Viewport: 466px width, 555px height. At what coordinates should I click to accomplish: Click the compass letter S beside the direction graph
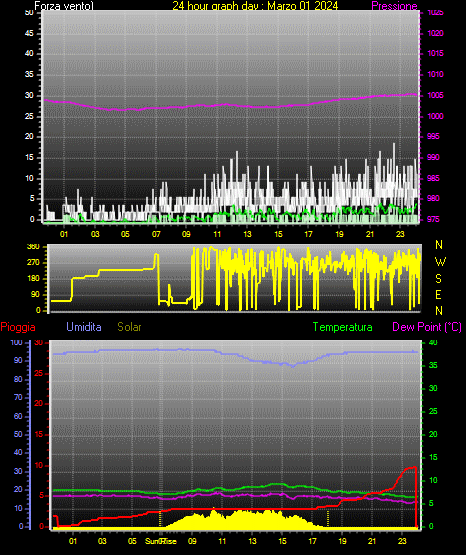(x=439, y=279)
